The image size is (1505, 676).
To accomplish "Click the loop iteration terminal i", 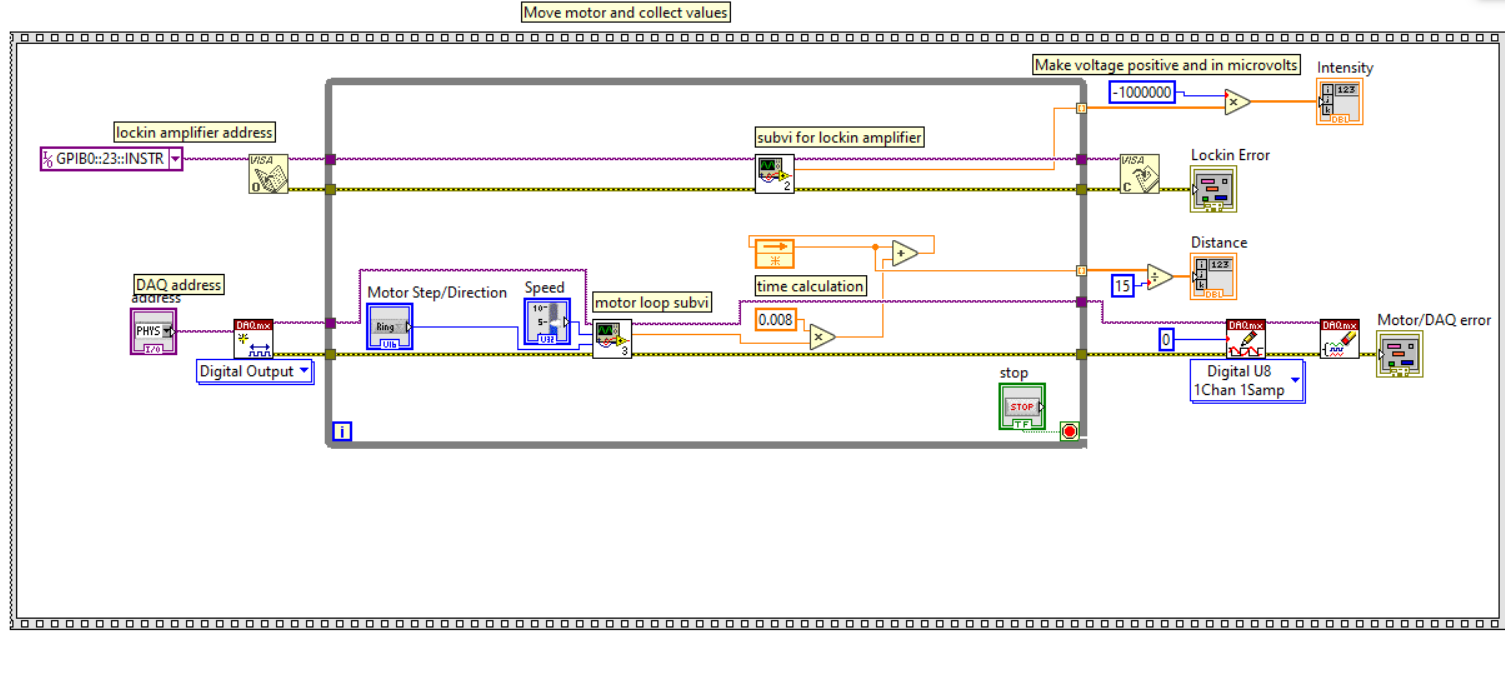I will tap(342, 432).
